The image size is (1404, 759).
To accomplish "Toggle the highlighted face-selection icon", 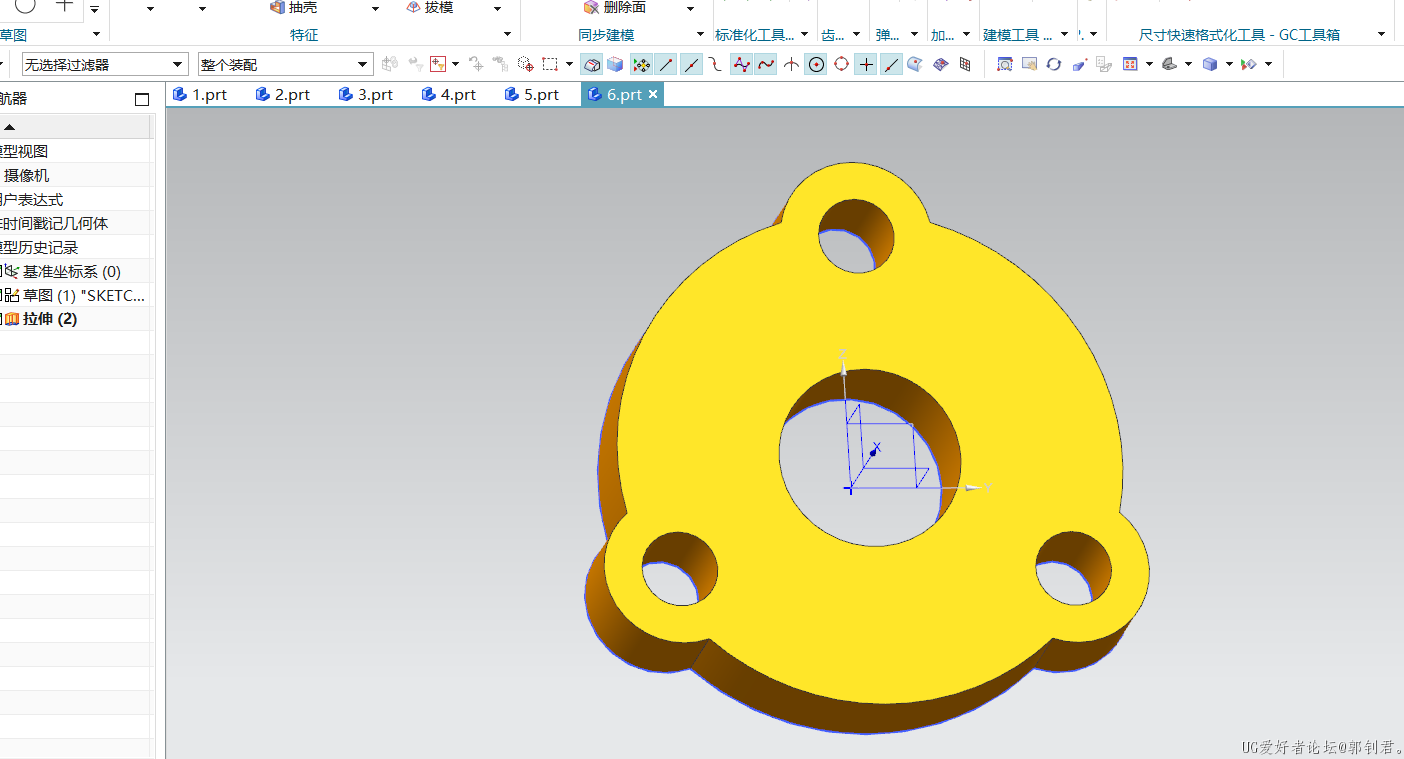I will pos(591,64).
